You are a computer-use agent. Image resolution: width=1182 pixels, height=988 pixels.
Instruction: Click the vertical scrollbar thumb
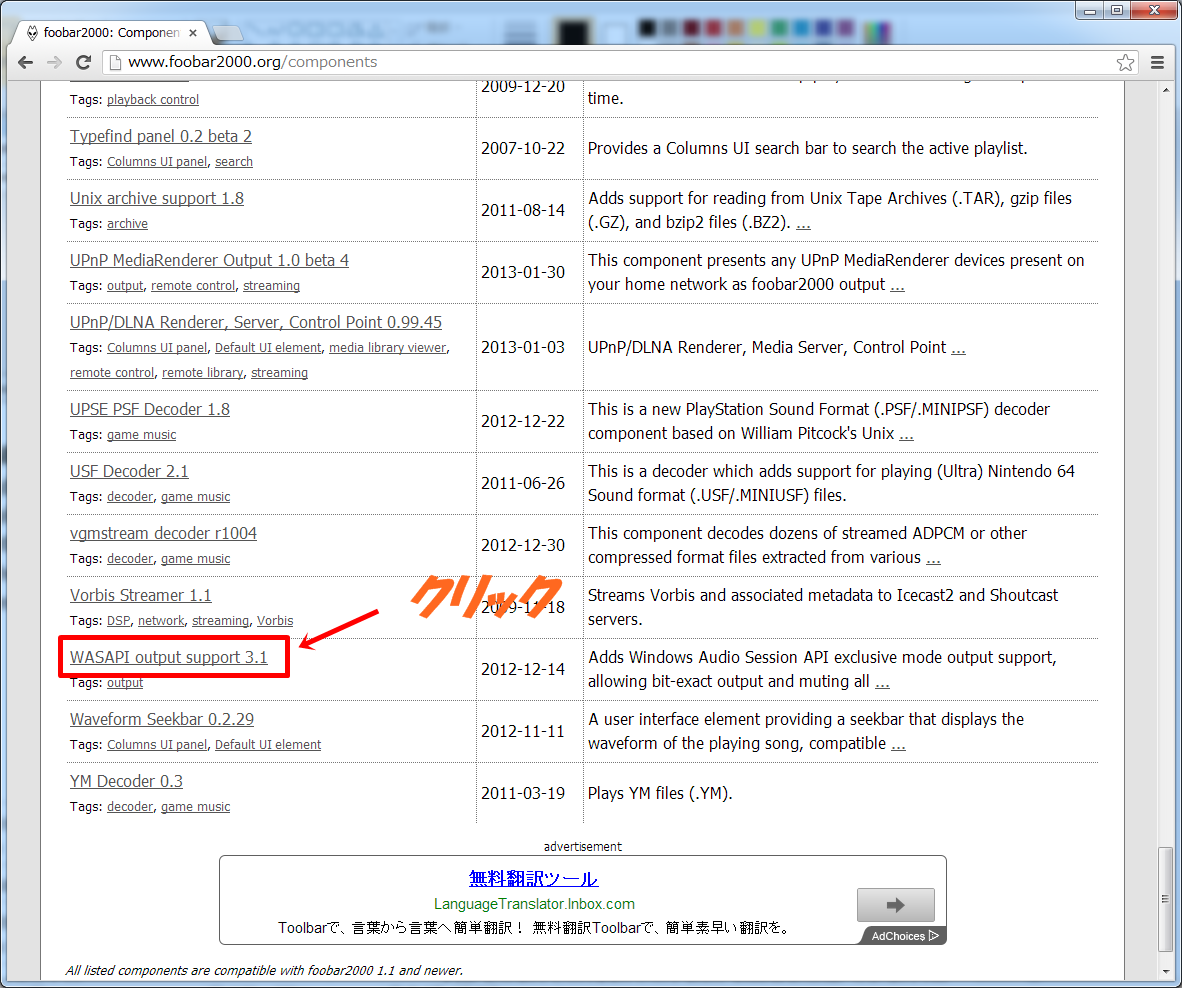1165,898
